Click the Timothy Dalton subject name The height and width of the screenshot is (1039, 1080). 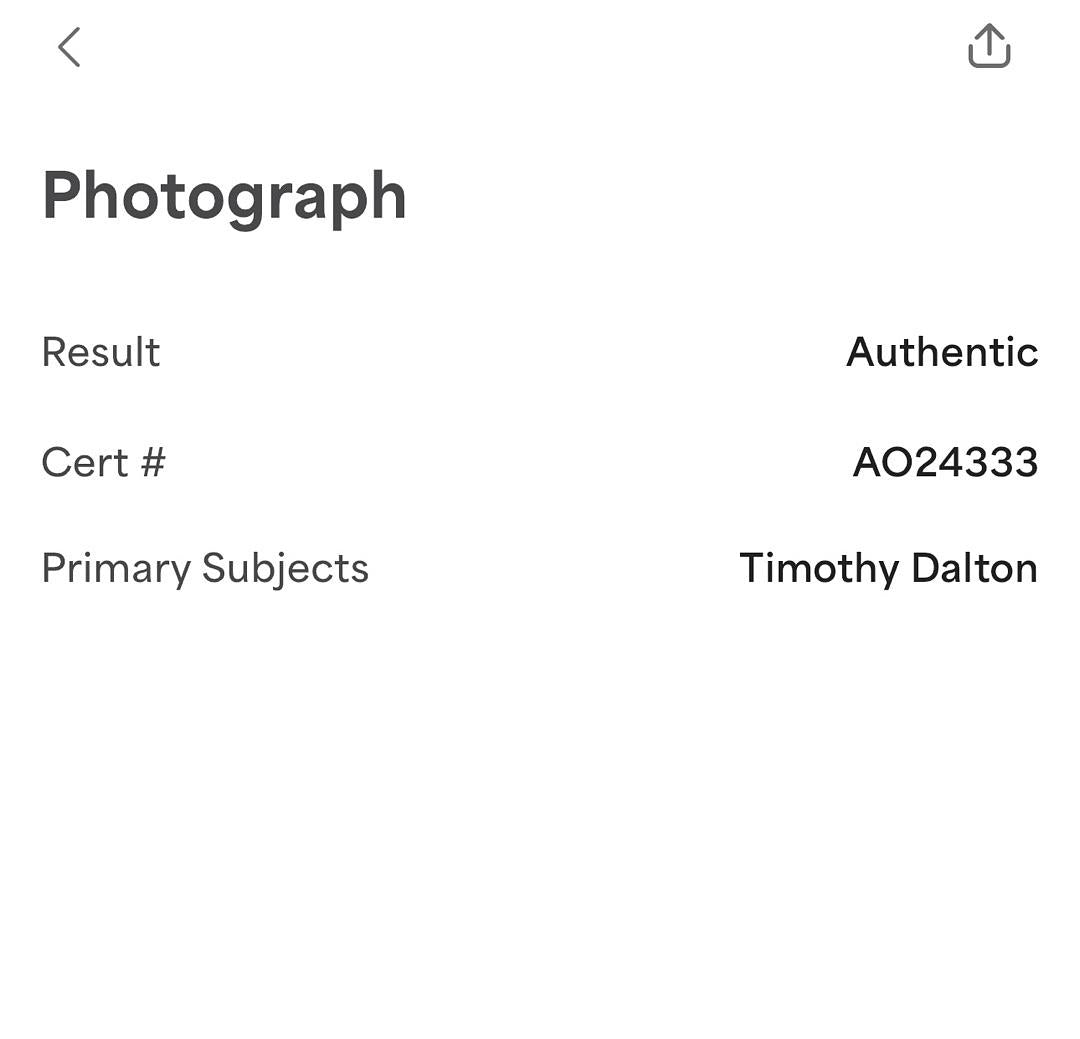click(888, 568)
